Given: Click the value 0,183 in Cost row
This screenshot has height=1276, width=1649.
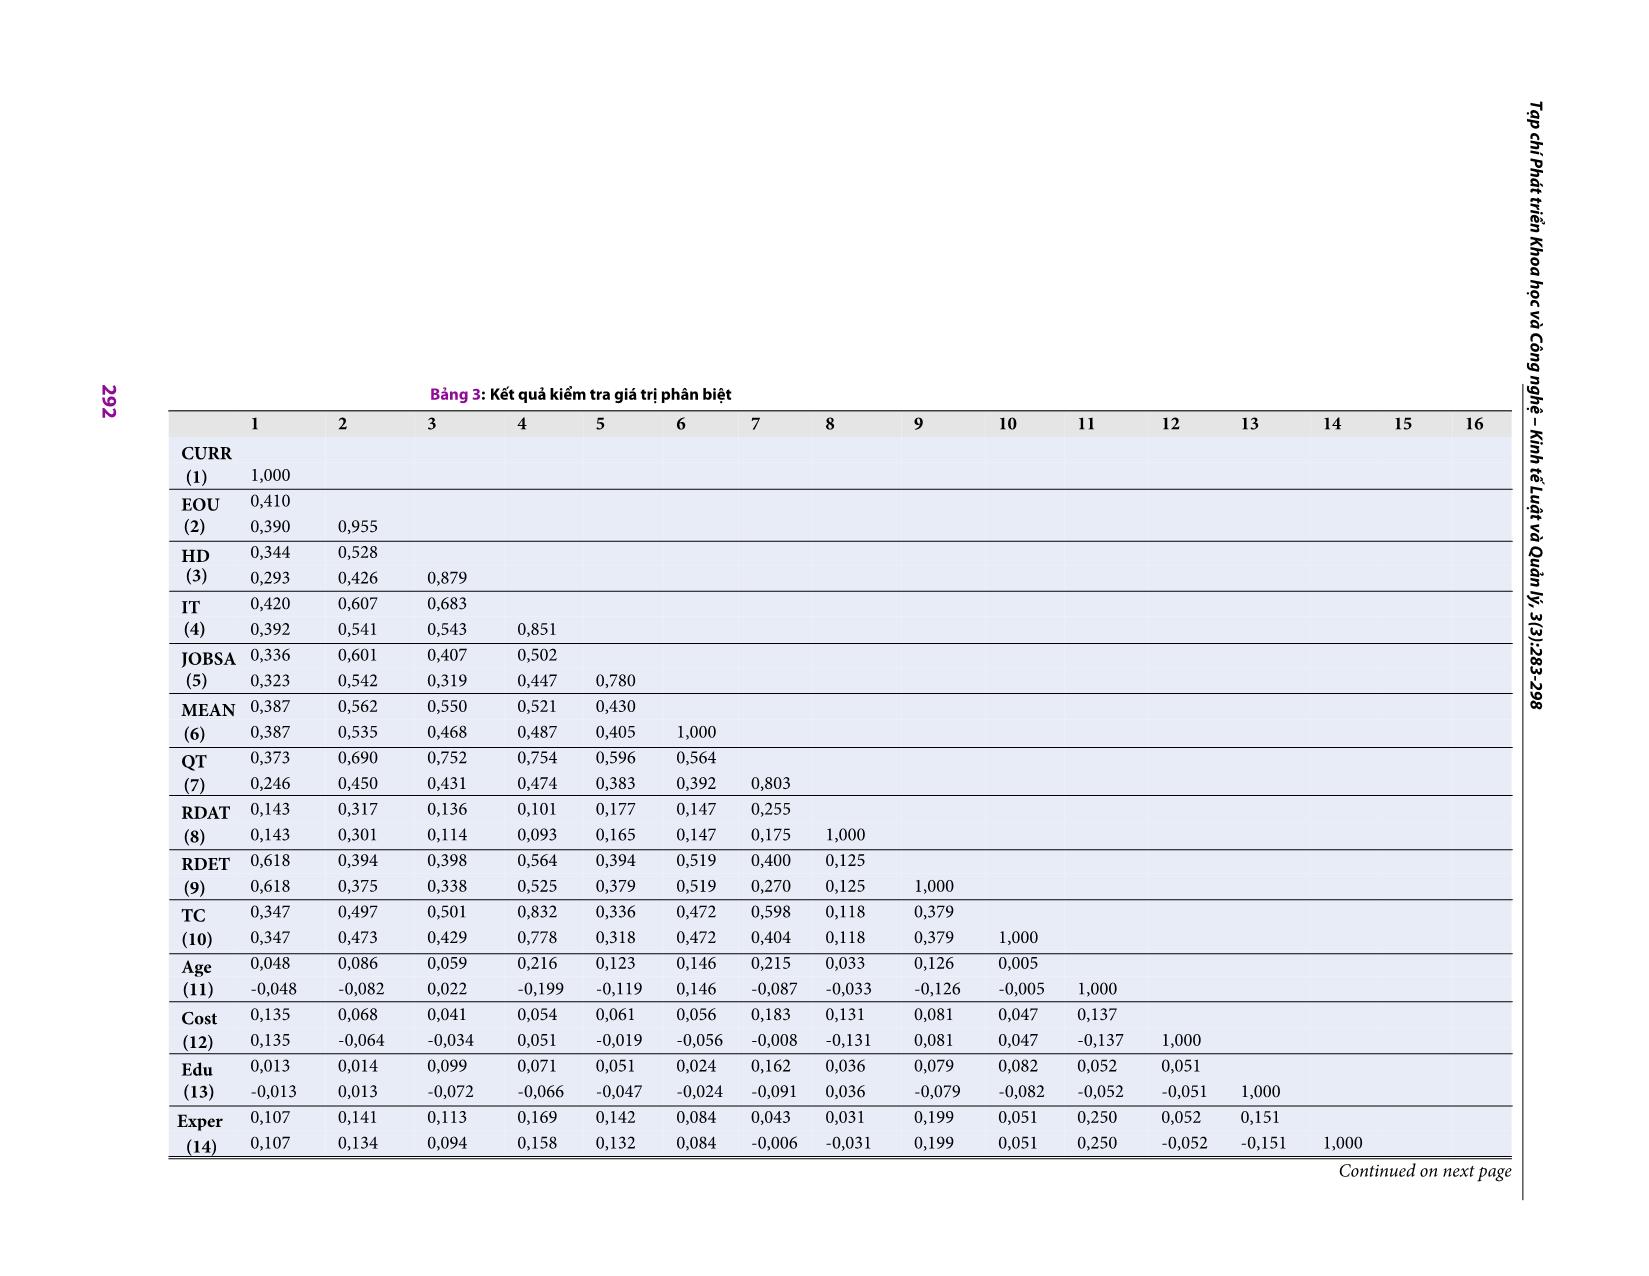Looking at the screenshot, I should [x=771, y=1015].
